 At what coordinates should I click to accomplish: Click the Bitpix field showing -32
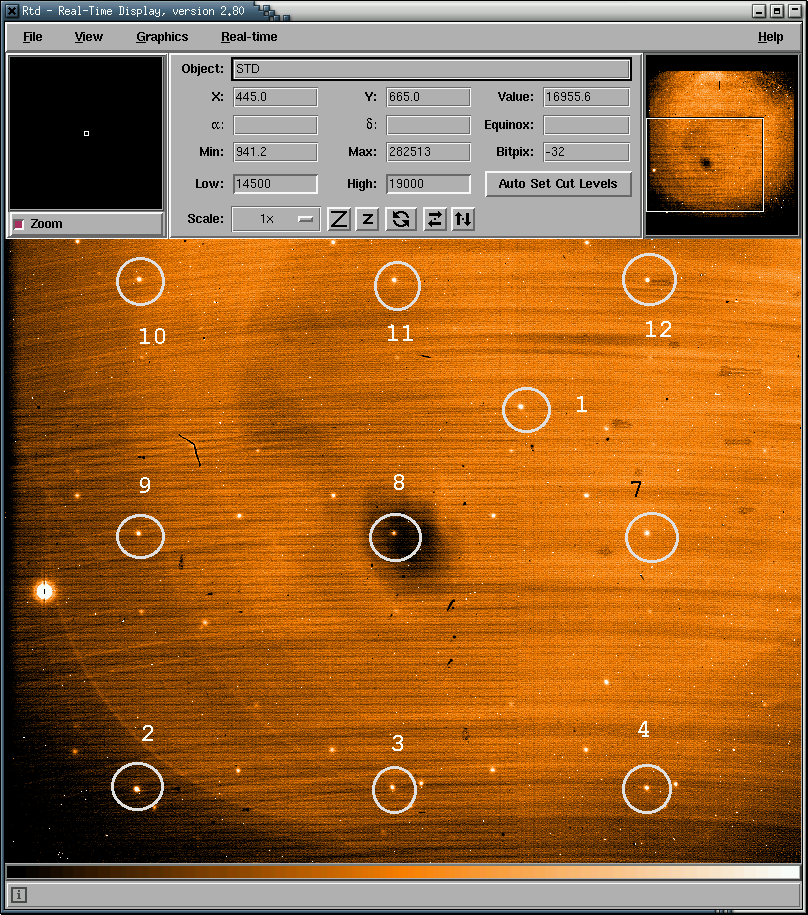pos(586,152)
